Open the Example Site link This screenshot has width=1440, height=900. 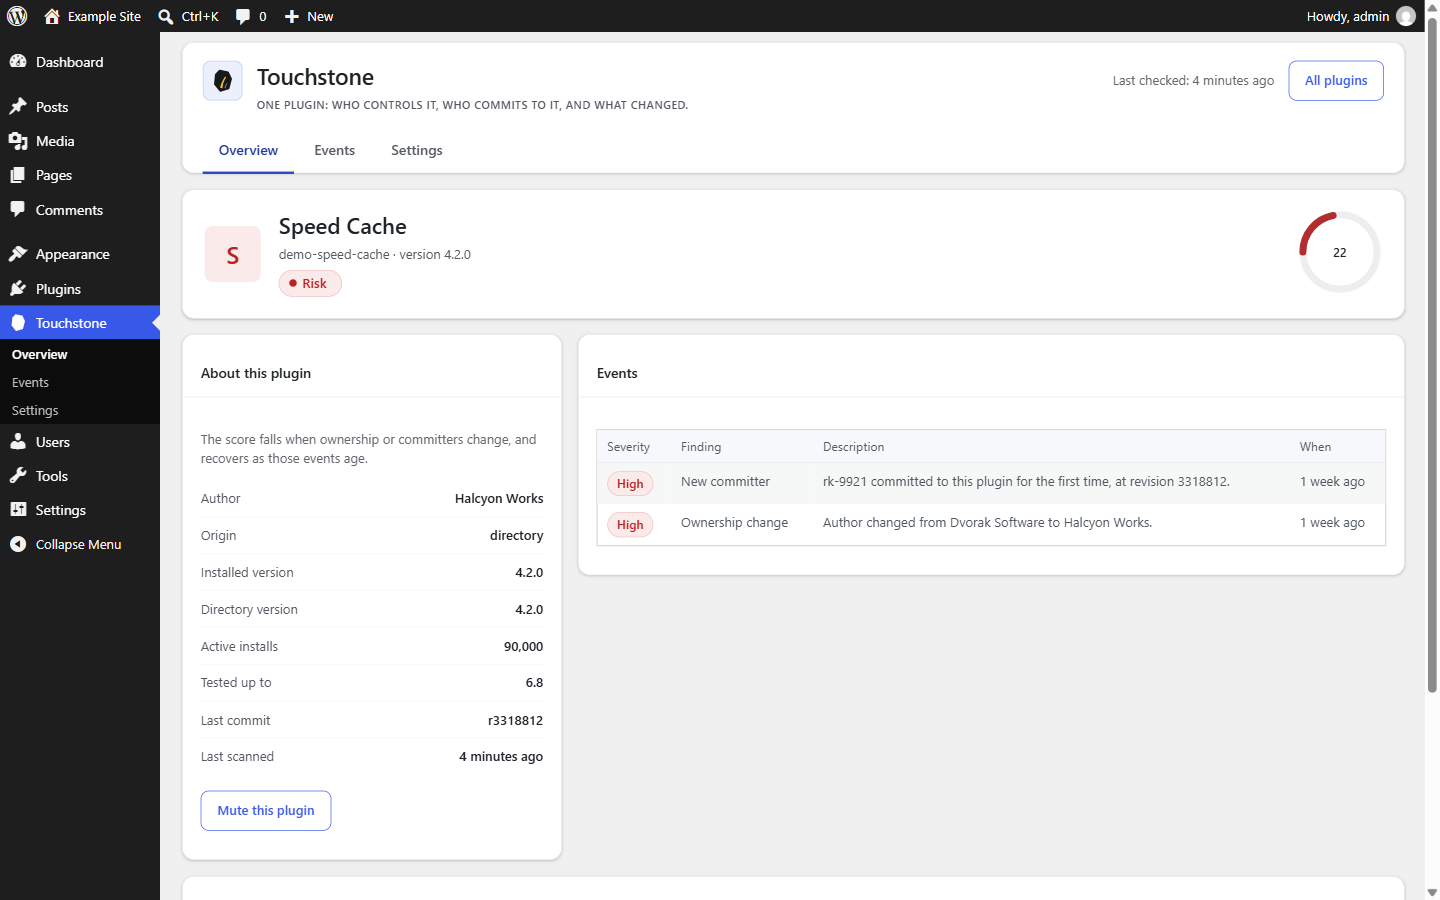104,16
